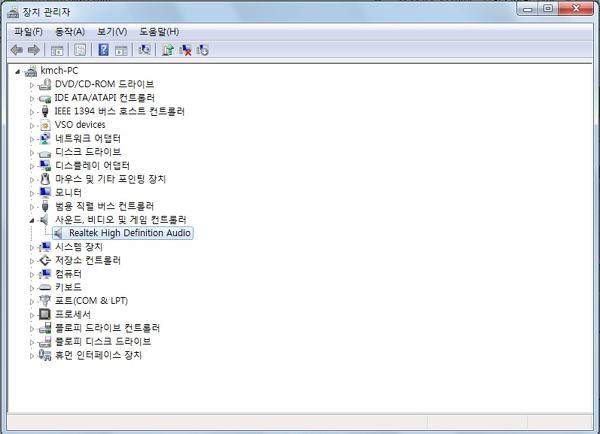Select the 저장소 컨트롤러 label
This screenshot has width=600, height=434.
click(x=88, y=260)
